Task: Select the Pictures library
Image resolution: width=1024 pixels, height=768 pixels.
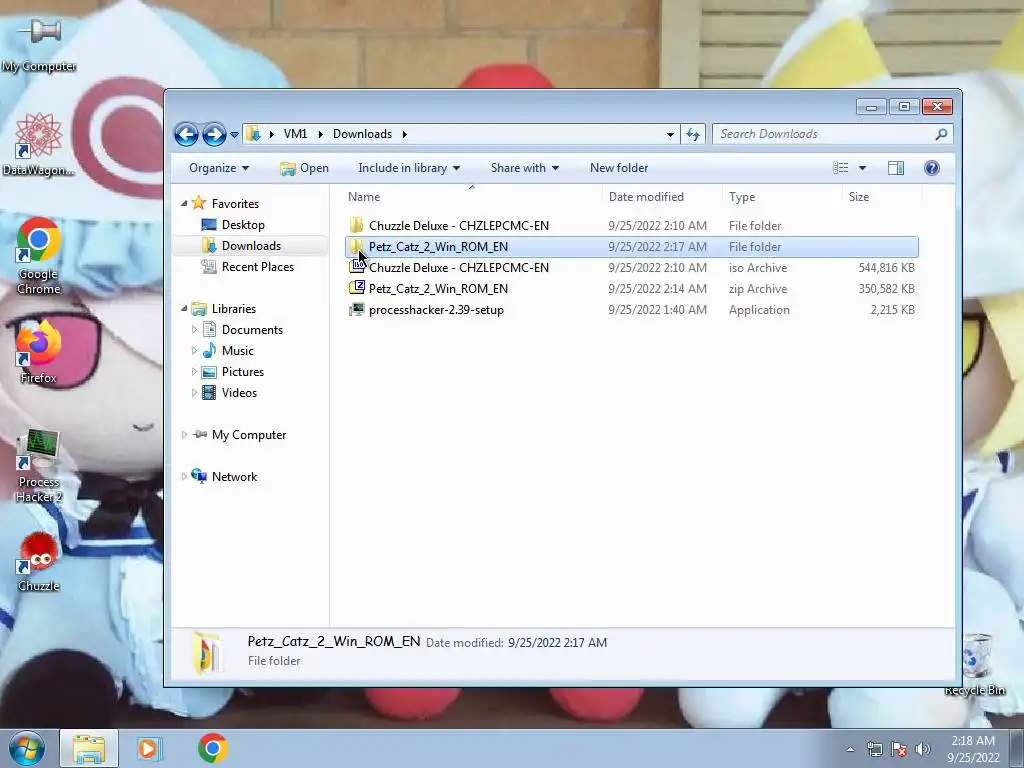Action: [x=242, y=372]
